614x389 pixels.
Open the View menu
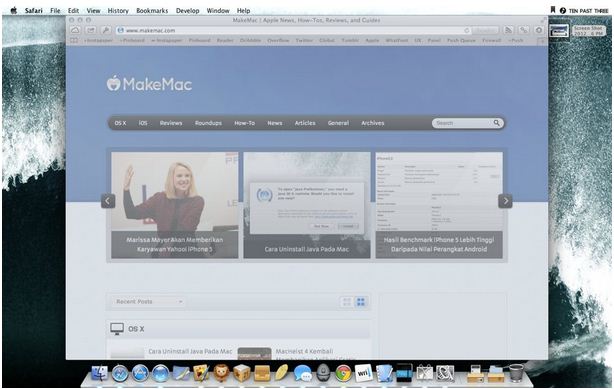pos(93,11)
